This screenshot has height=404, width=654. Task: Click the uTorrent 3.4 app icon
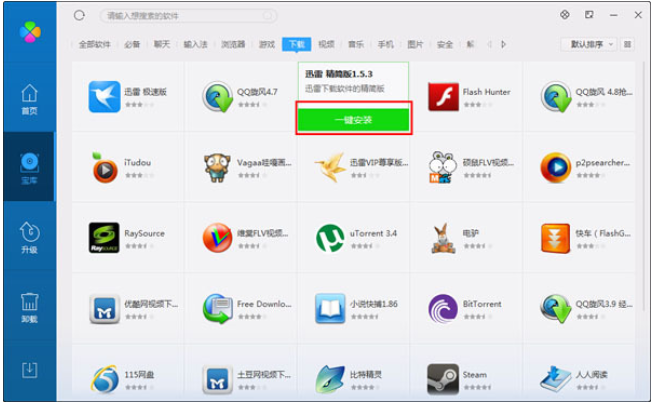pyautogui.click(x=329, y=238)
